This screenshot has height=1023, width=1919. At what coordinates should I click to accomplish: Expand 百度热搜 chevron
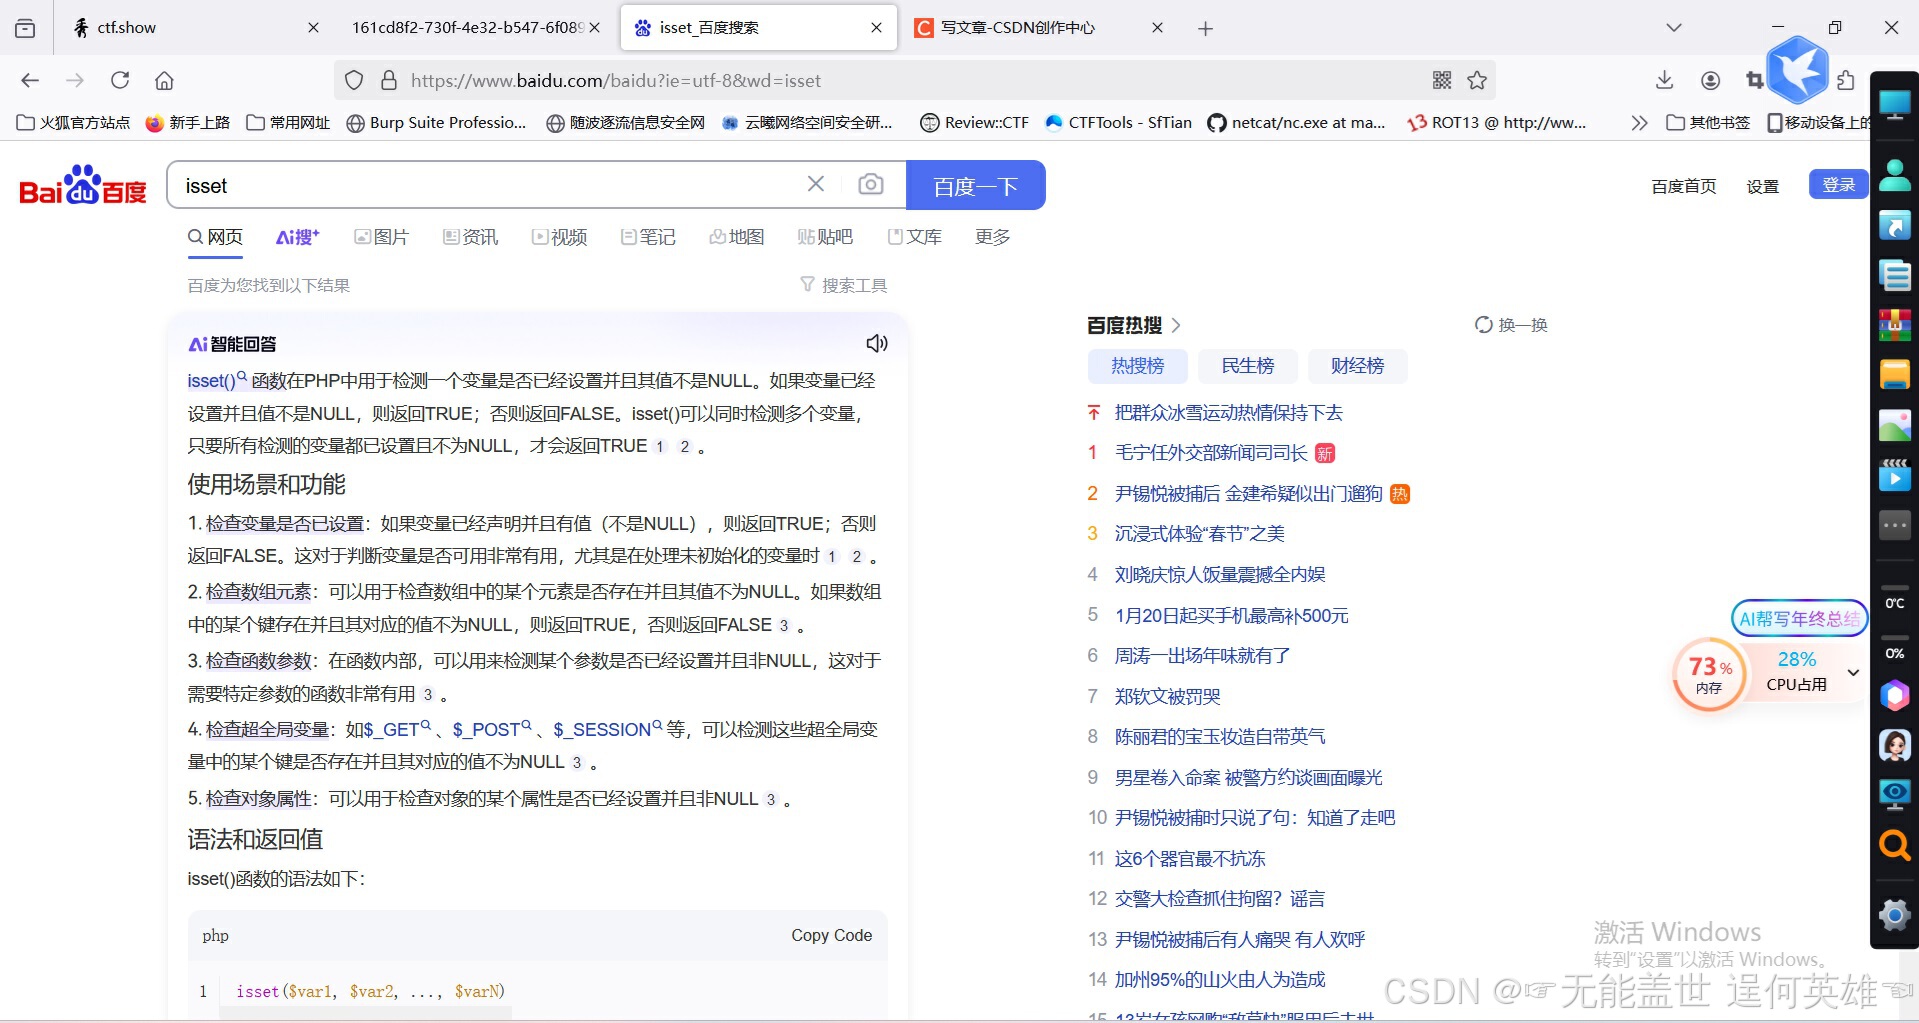tap(1176, 325)
